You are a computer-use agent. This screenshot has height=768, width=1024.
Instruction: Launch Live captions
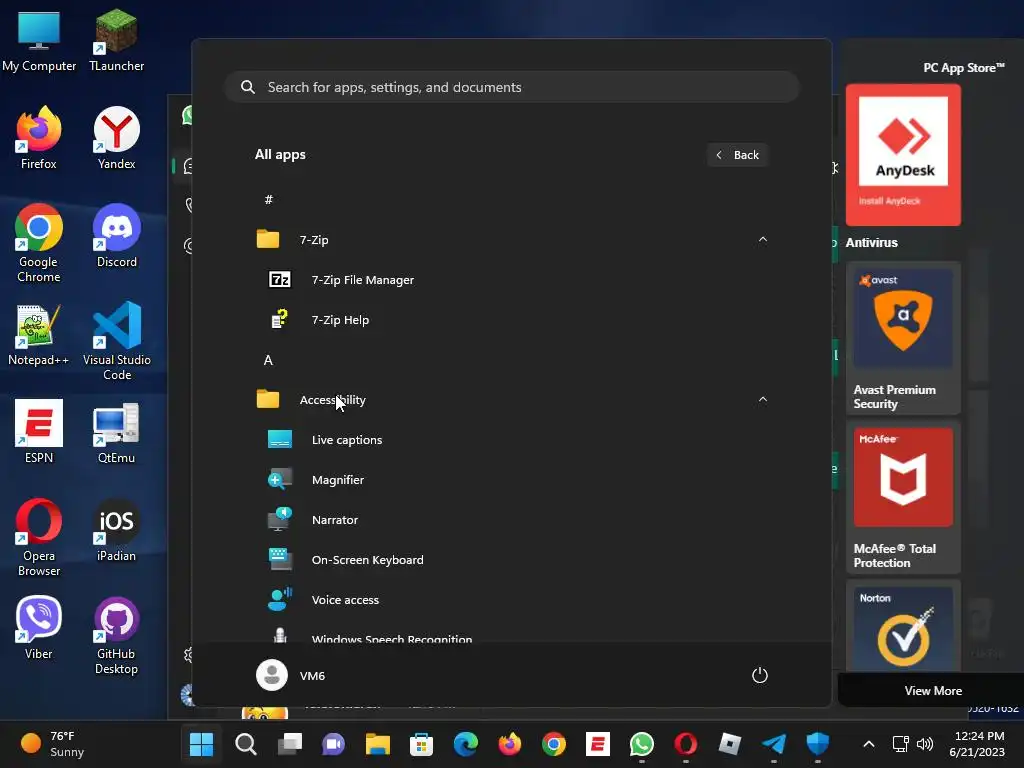(x=511, y=440)
